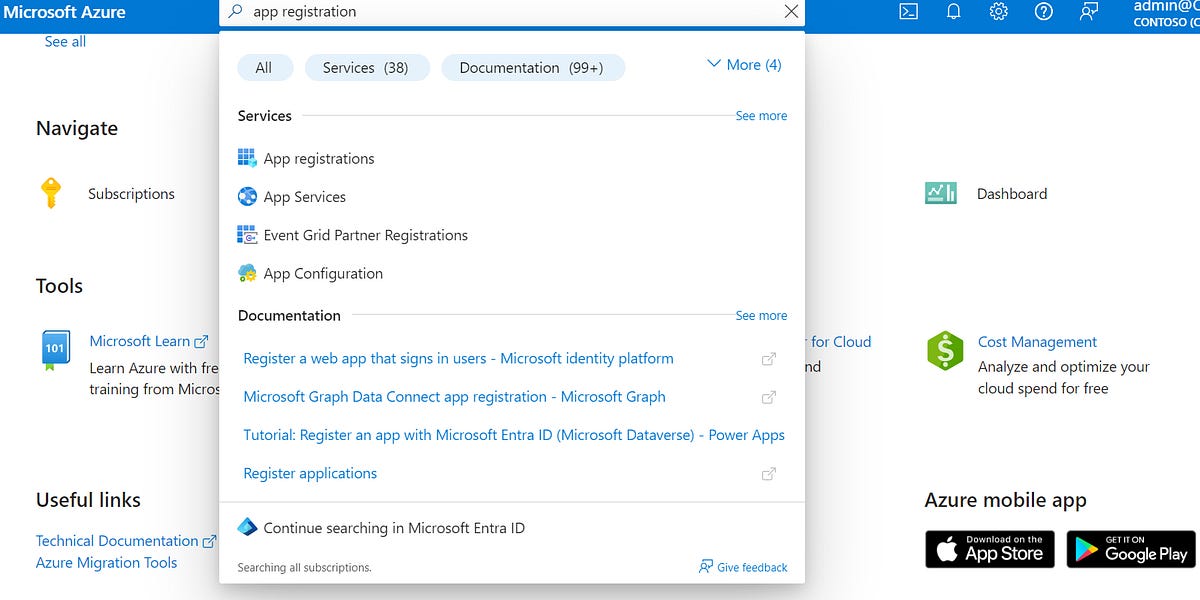Viewport: 1200px width, 600px height.
Task: Switch to the All results tab
Action: [x=265, y=67]
